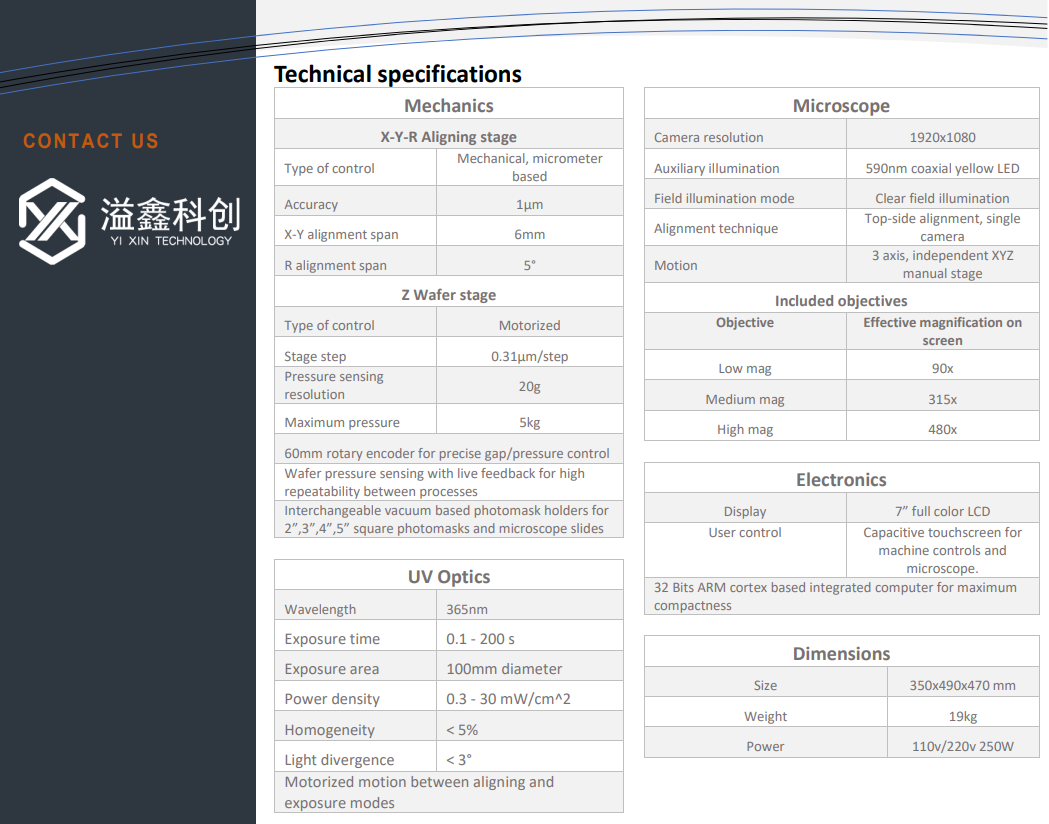Click the '90x' magnification value
Screen dimensions: 1049x824
click(943, 369)
